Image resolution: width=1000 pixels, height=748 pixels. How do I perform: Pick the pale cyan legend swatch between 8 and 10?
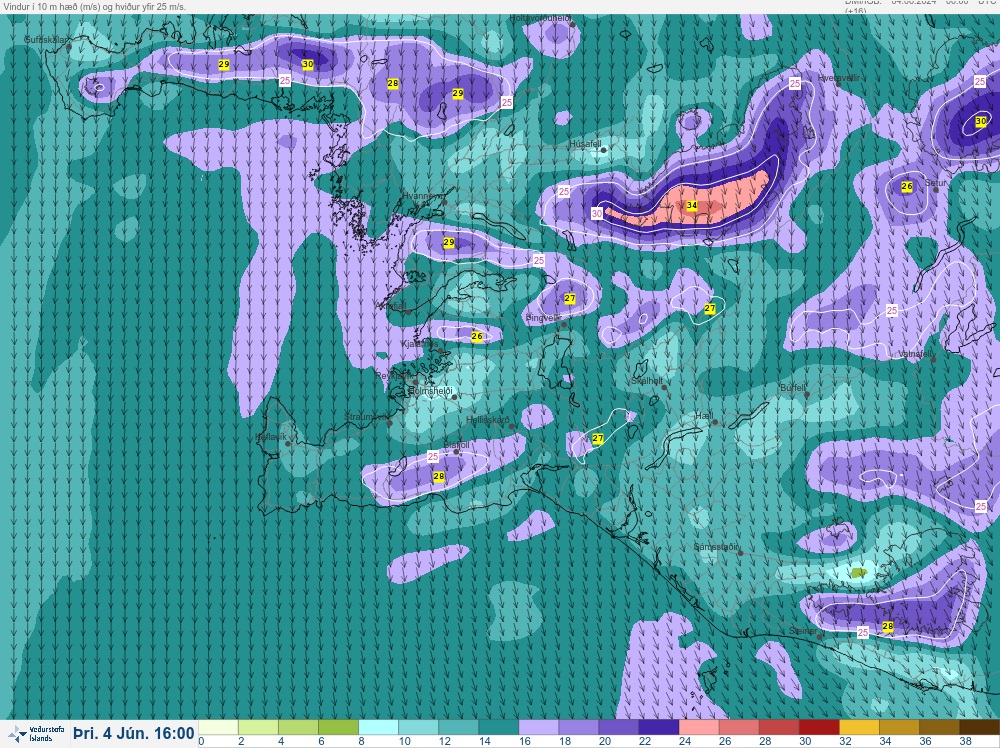pyautogui.click(x=379, y=728)
